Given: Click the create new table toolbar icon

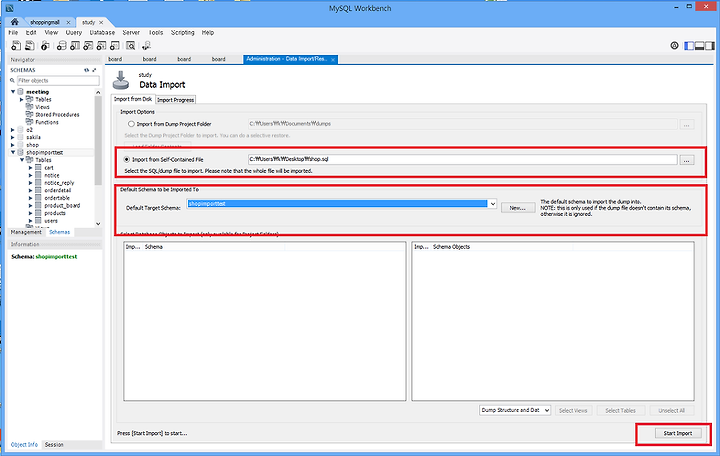Looking at the screenshot, I should tap(75, 45).
